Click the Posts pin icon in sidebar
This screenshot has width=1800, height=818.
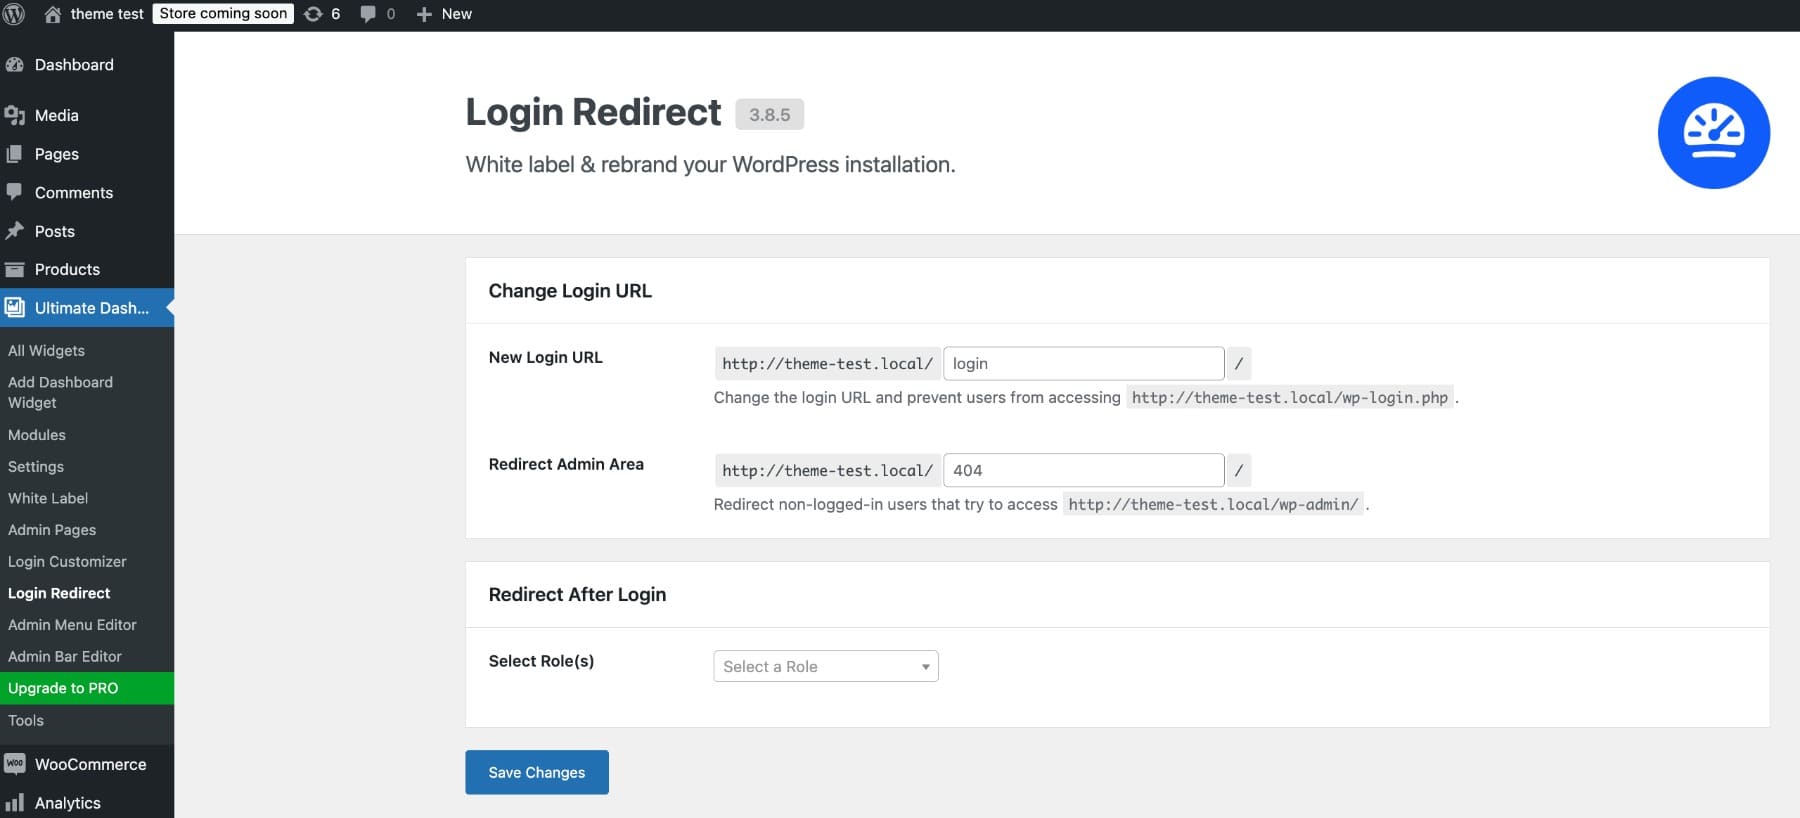(x=14, y=231)
